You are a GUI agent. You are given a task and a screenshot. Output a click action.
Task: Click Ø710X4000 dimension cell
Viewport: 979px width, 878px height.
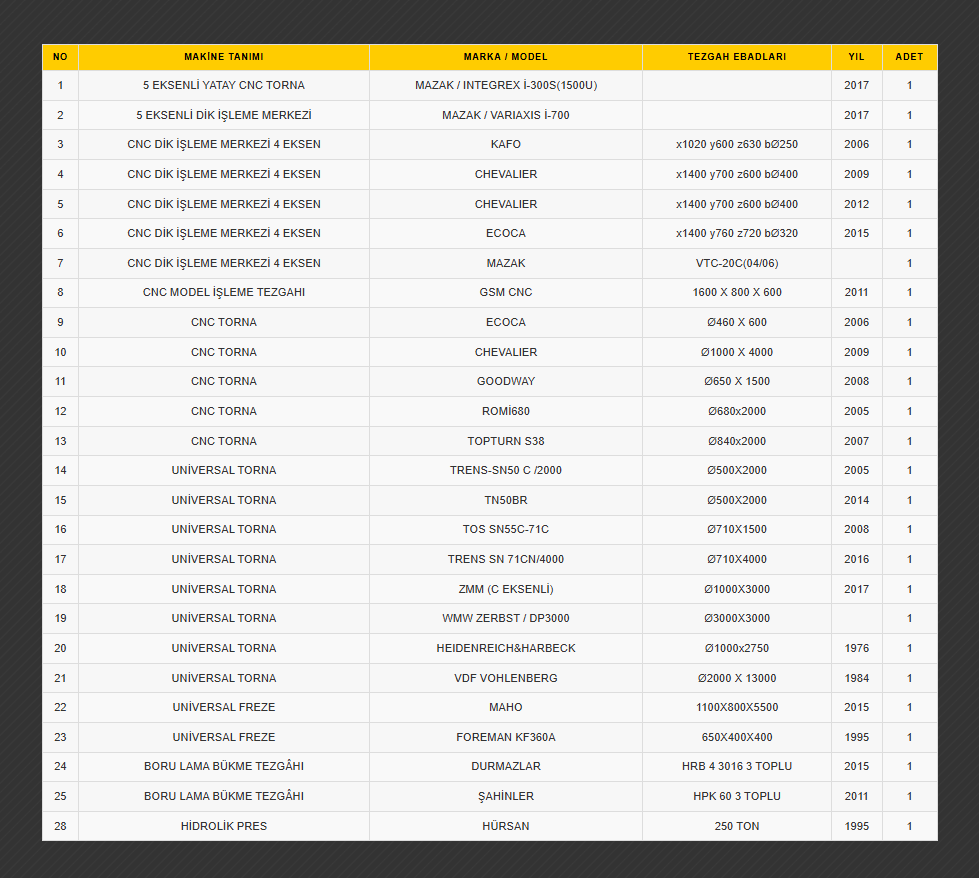pyautogui.click(x=737, y=560)
